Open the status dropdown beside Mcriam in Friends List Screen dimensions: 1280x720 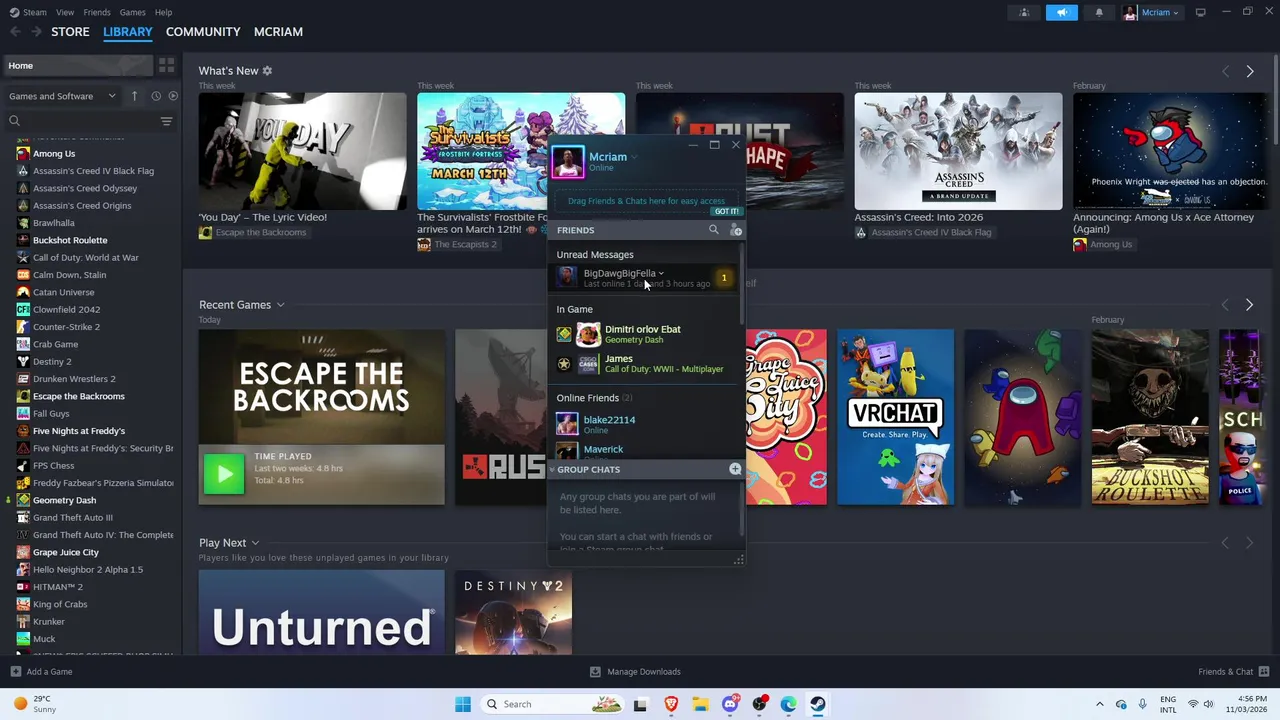[x=634, y=157]
